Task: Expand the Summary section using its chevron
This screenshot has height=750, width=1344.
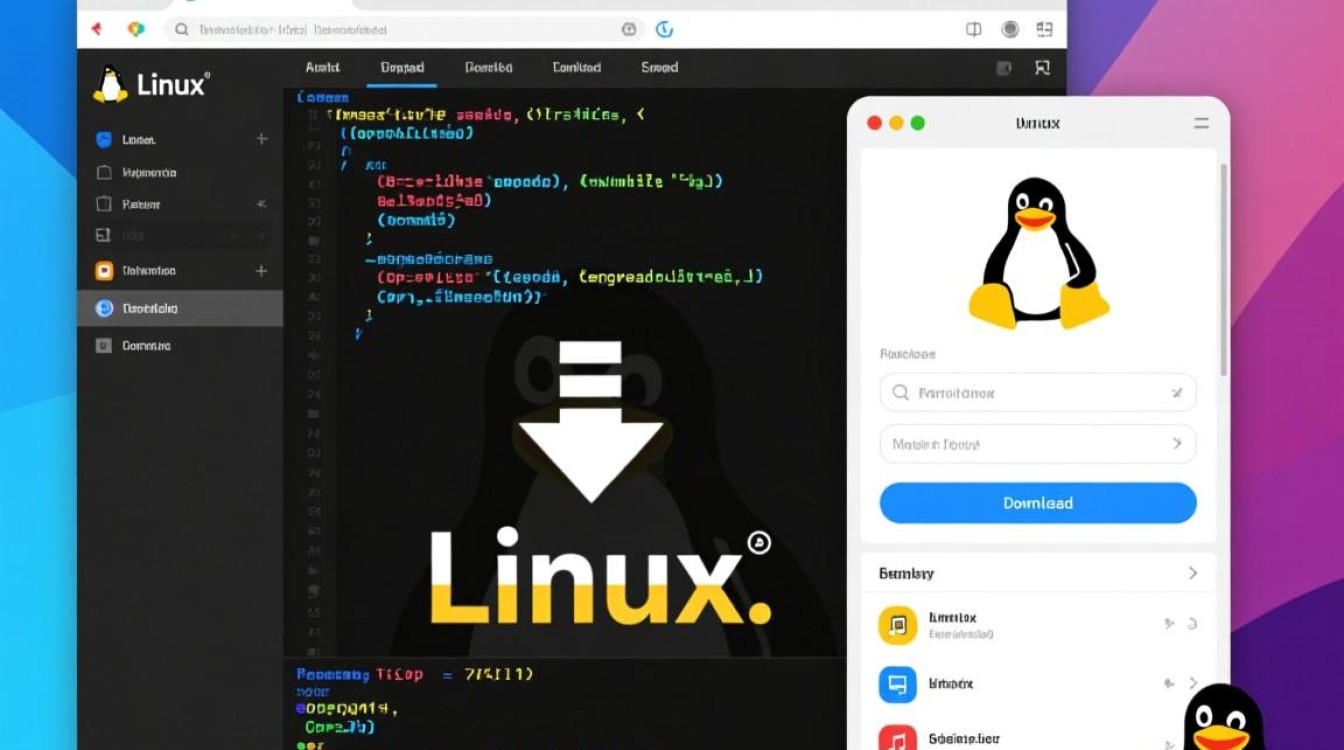Action: tap(1192, 572)
